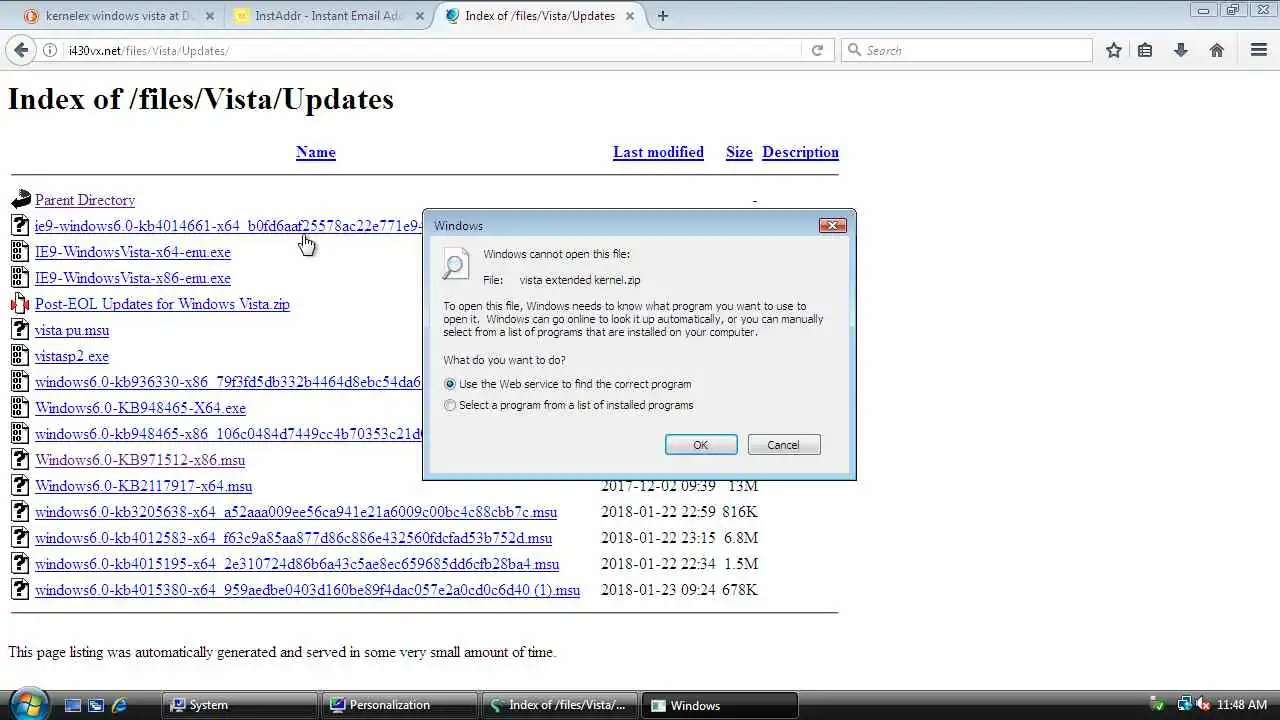Download Windows6.0-KB2117917-x64.msu link

click(x=143, y=486)
